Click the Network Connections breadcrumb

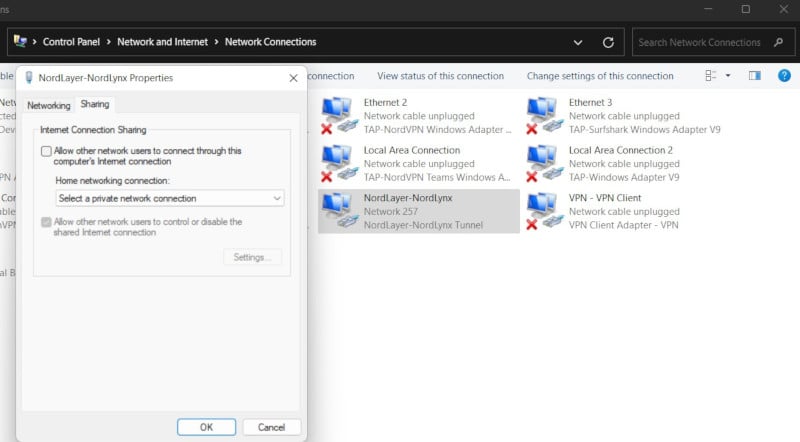pyautogui.click(x=270, y=42)
